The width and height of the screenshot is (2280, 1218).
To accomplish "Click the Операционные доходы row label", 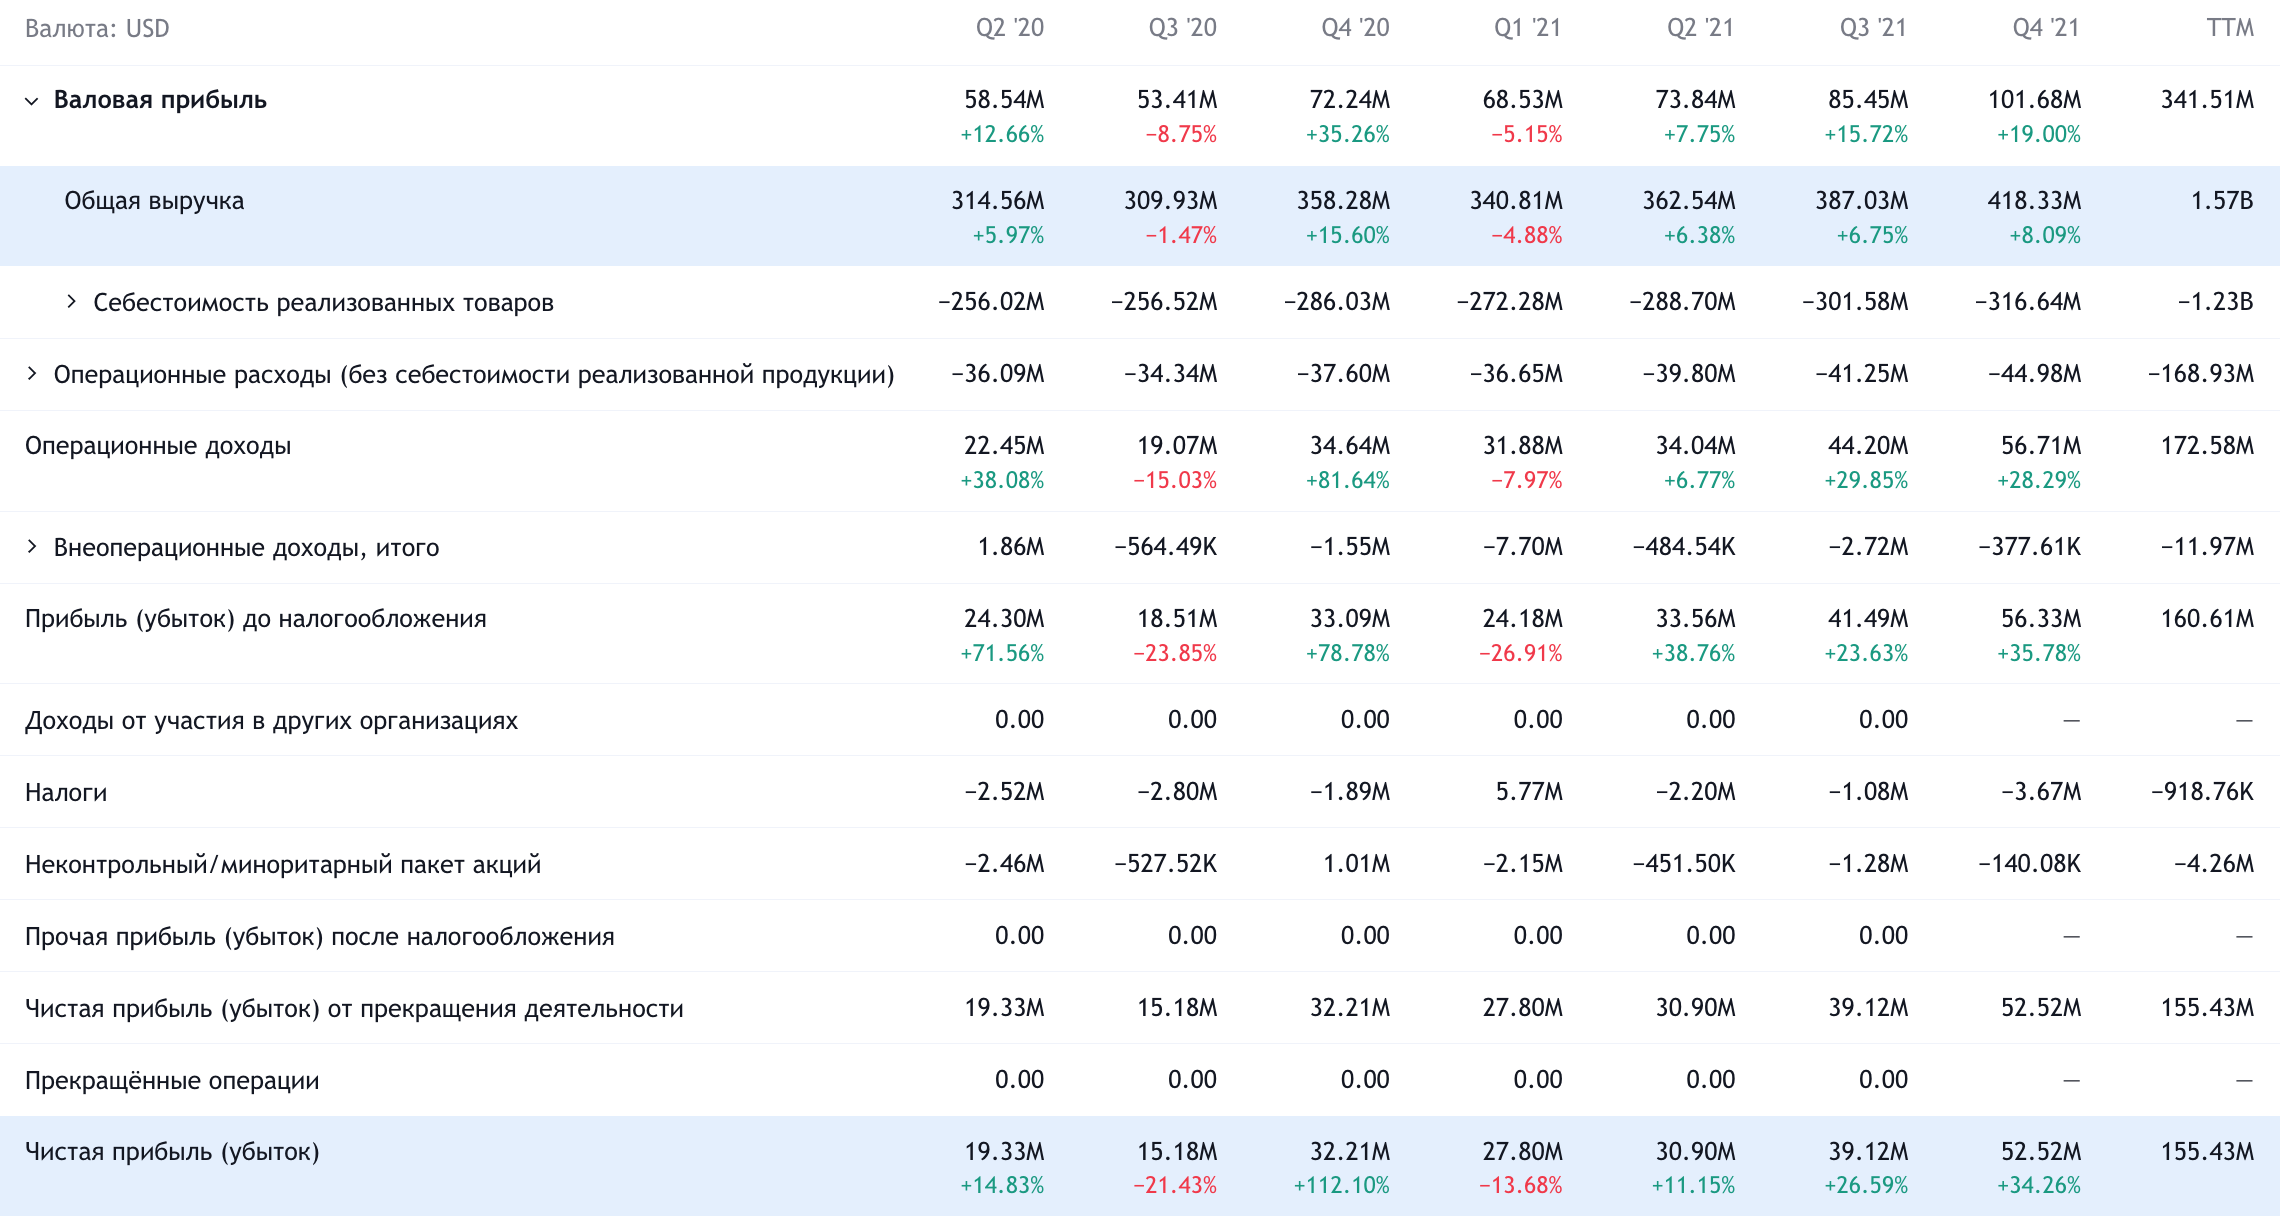I will [158, 446].
